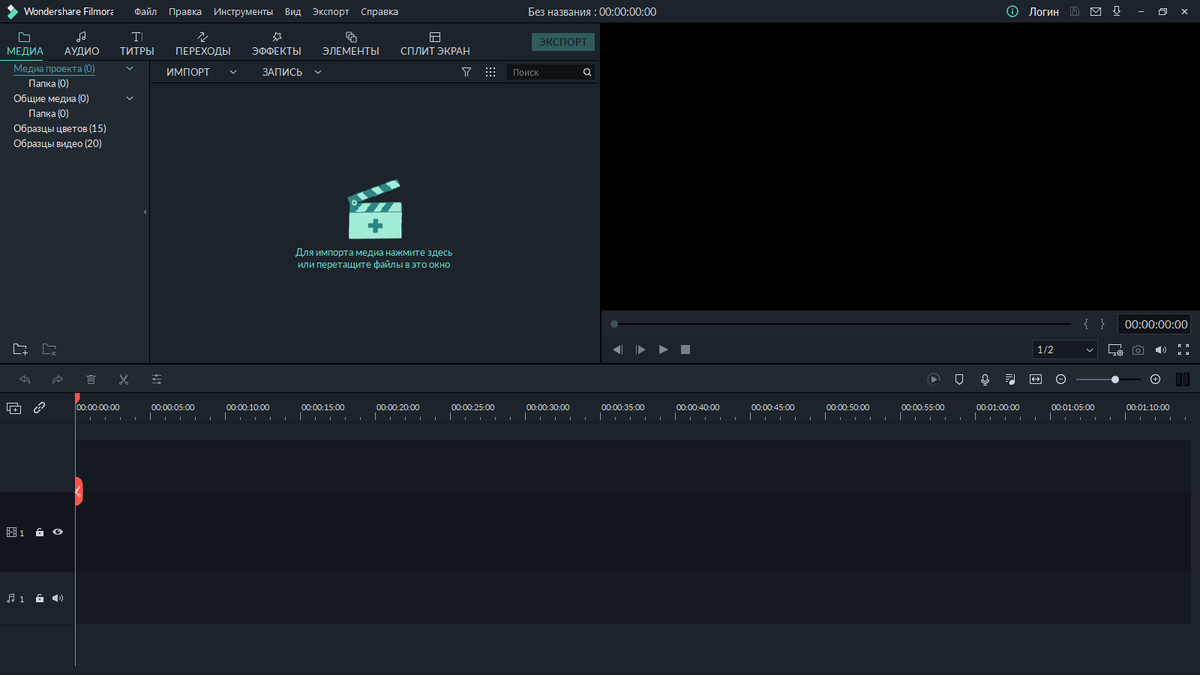Switch to the СПЛИТ ЭКРАН tab

[435, 43]
